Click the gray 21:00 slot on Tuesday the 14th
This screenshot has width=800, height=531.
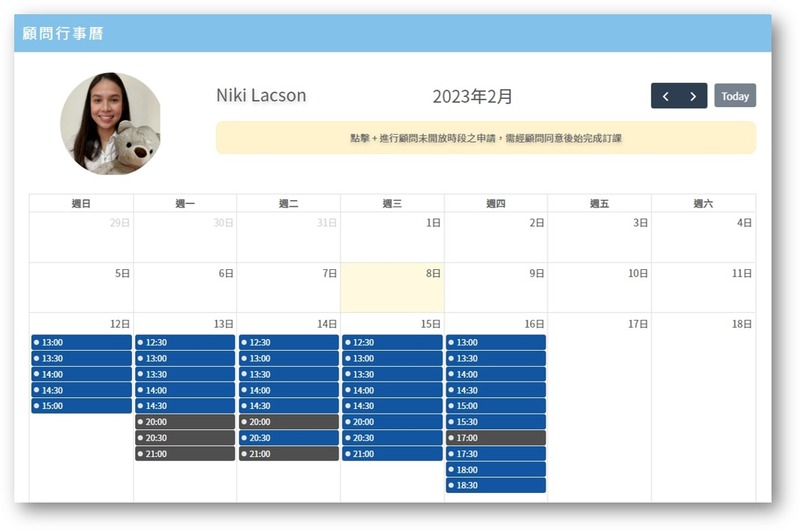point(288,454)
